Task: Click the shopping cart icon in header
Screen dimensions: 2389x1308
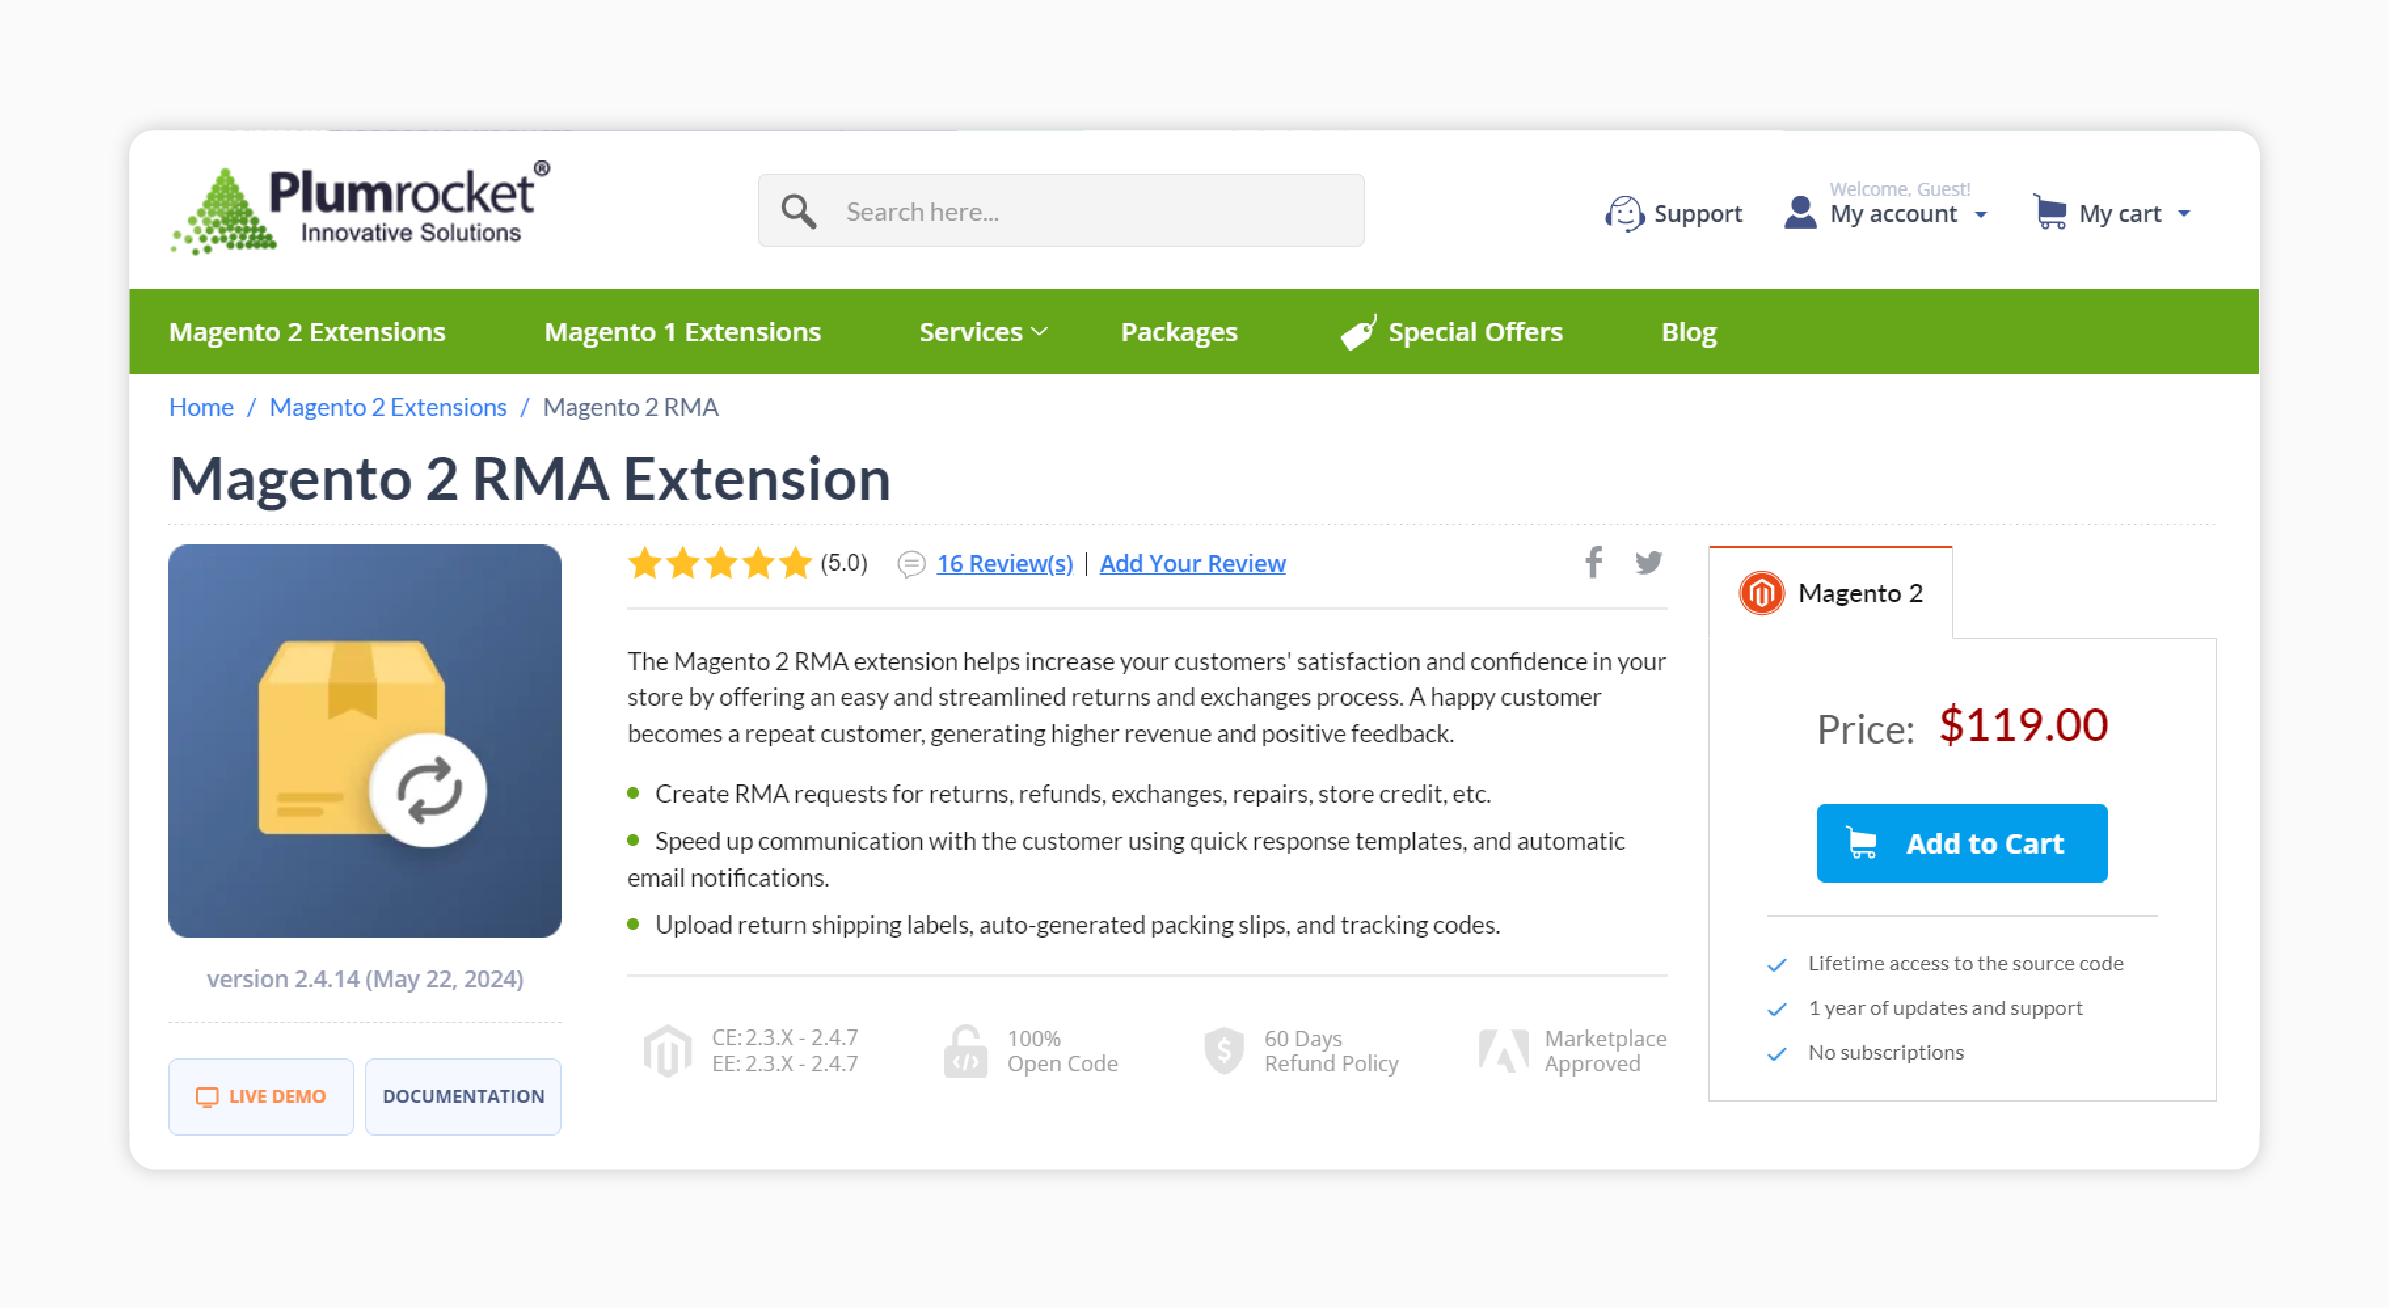Action: (x=2050, y=212)
